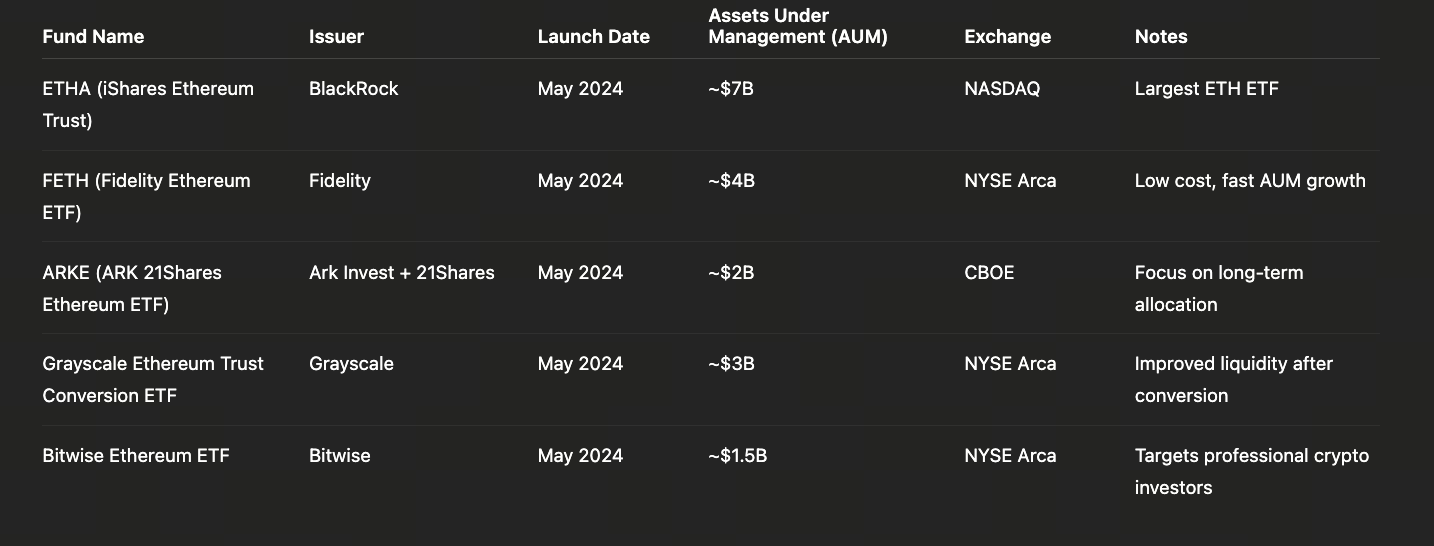Click the Grayscale Ethereum Trust Conversion ETF name
This screenshot has height=546, width=1434.
pyautogui.click(x=153, y=379)
